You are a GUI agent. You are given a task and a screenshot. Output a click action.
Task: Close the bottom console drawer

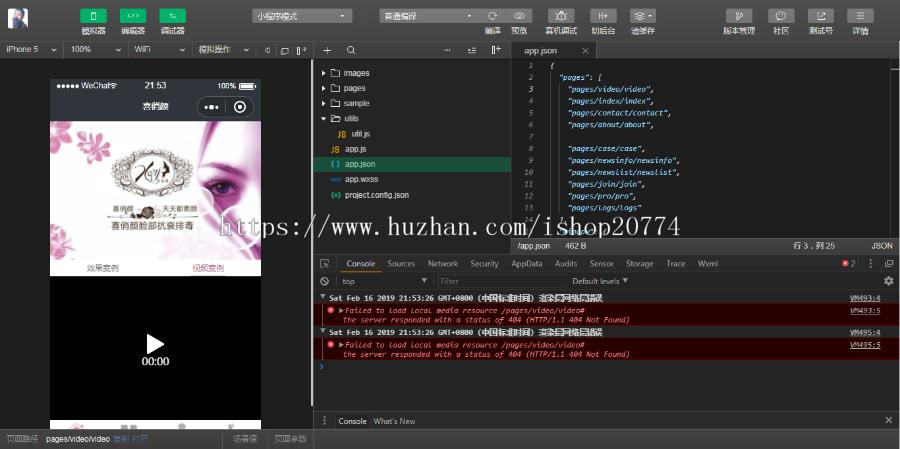[x=889, y=420]
